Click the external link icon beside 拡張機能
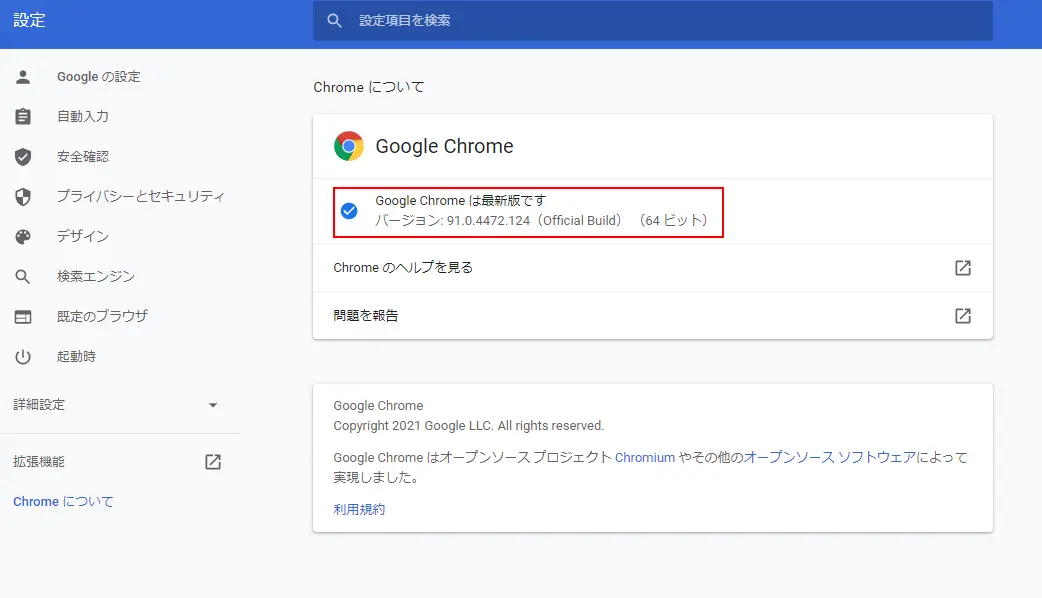The width and height of the screenshot is (1042, 598). [x=213, y=462]
